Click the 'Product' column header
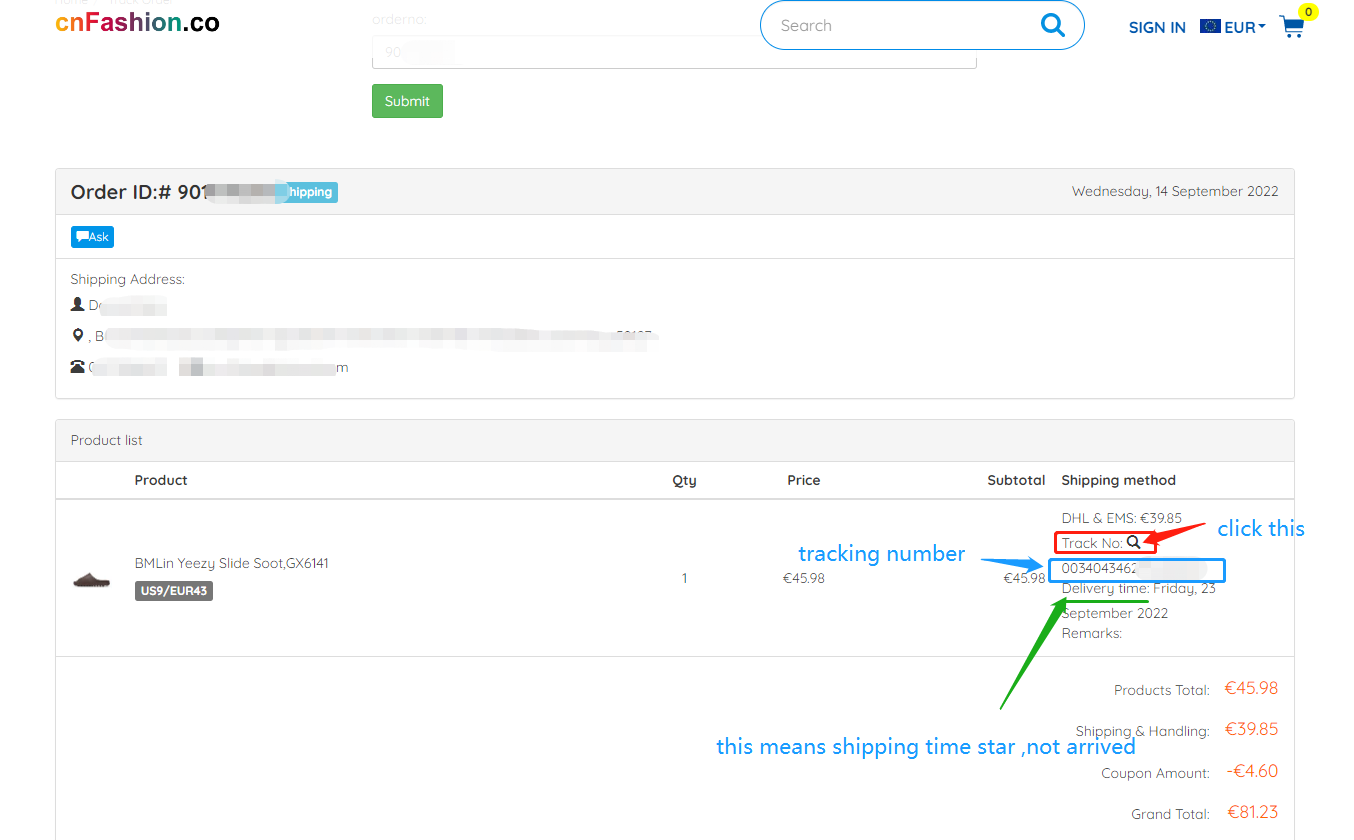The image size is (1354, 840). tap(161, 480)
